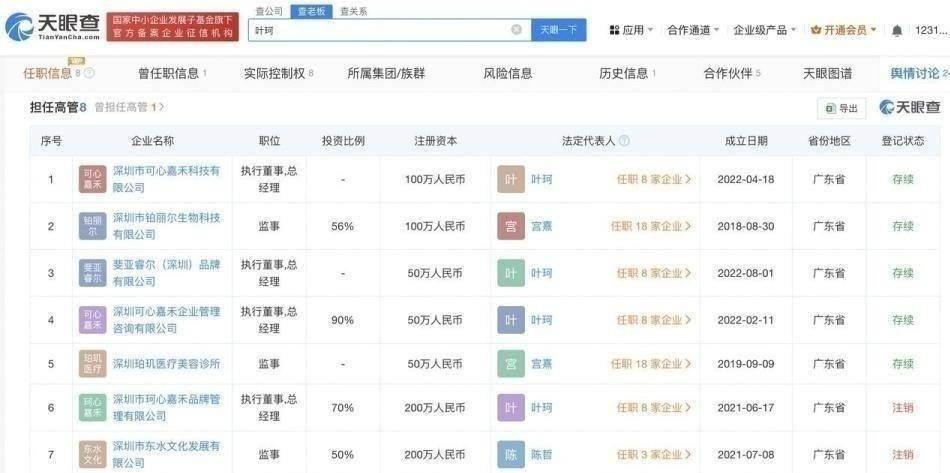950x473 pixels.
Task: Open 斐亚睿尔 company logo in row 3
Action: (x=93, y=273)
